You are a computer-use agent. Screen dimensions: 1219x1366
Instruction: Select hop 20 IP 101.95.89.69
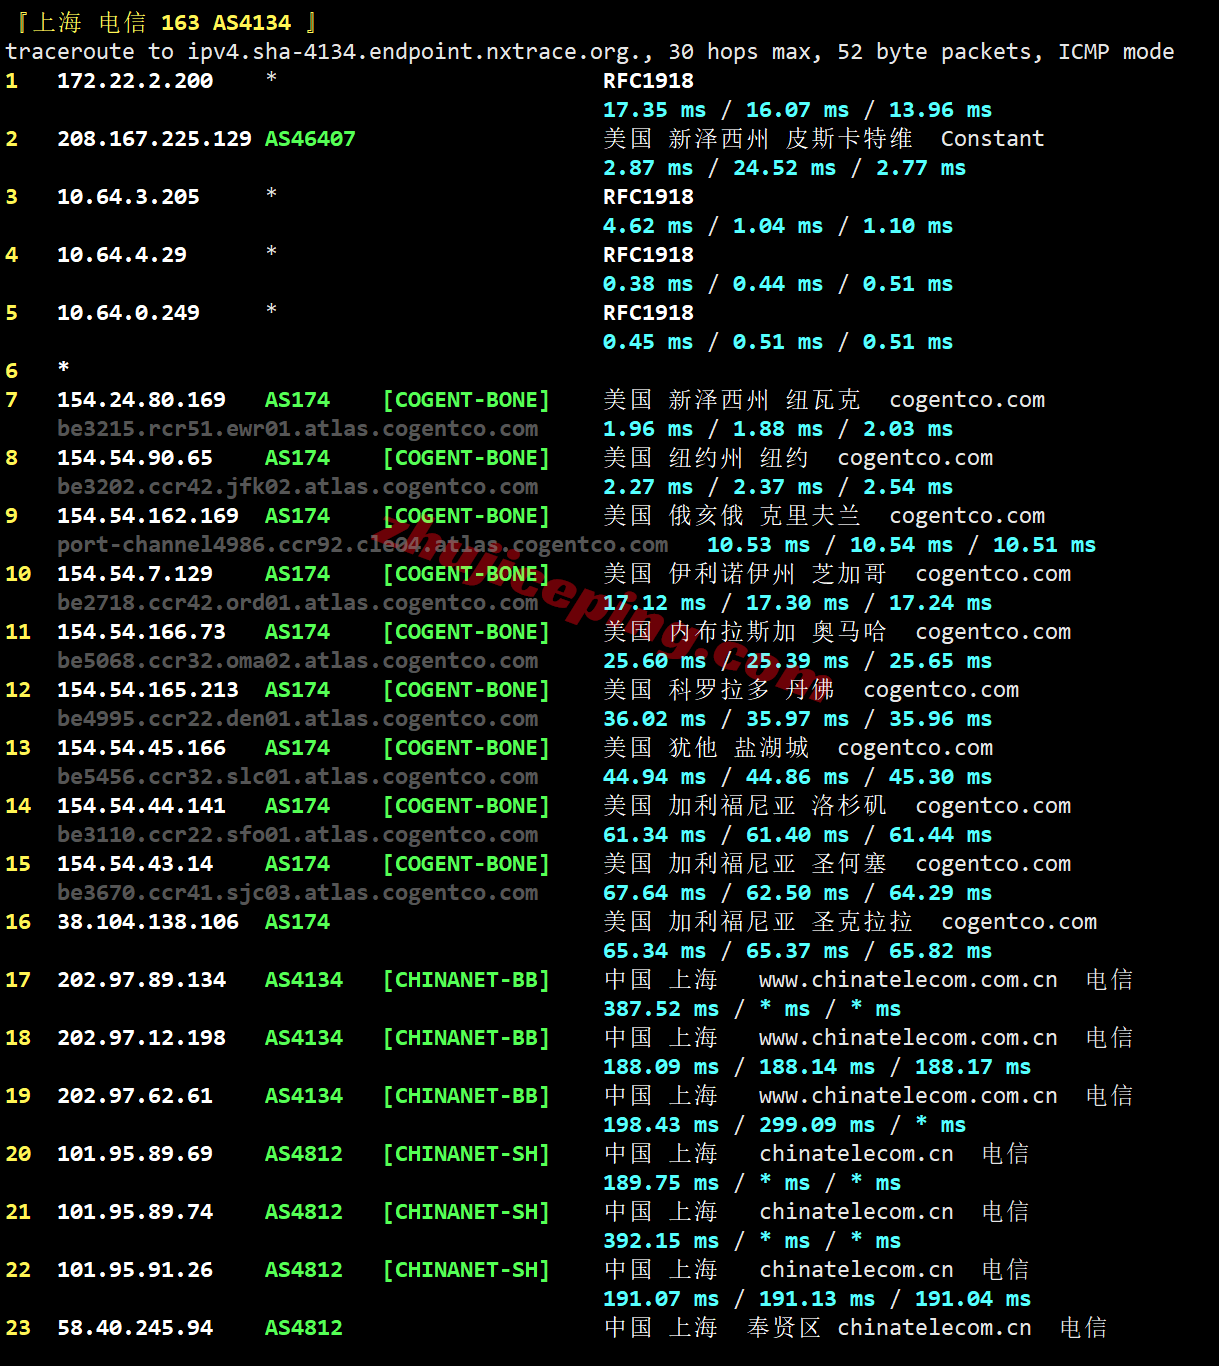pos(135,1154)
